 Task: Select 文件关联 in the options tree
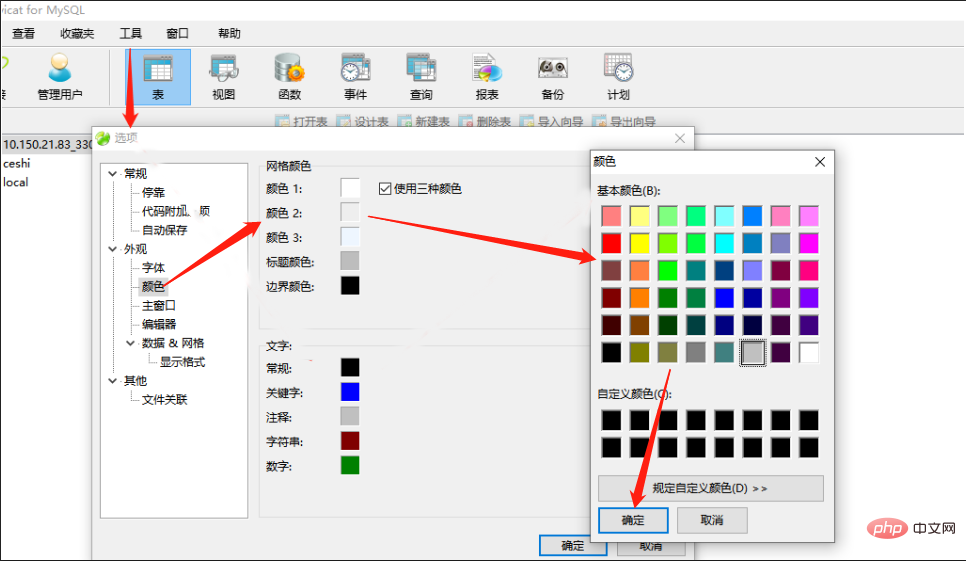pyautogui.click(x=164, y=400)
